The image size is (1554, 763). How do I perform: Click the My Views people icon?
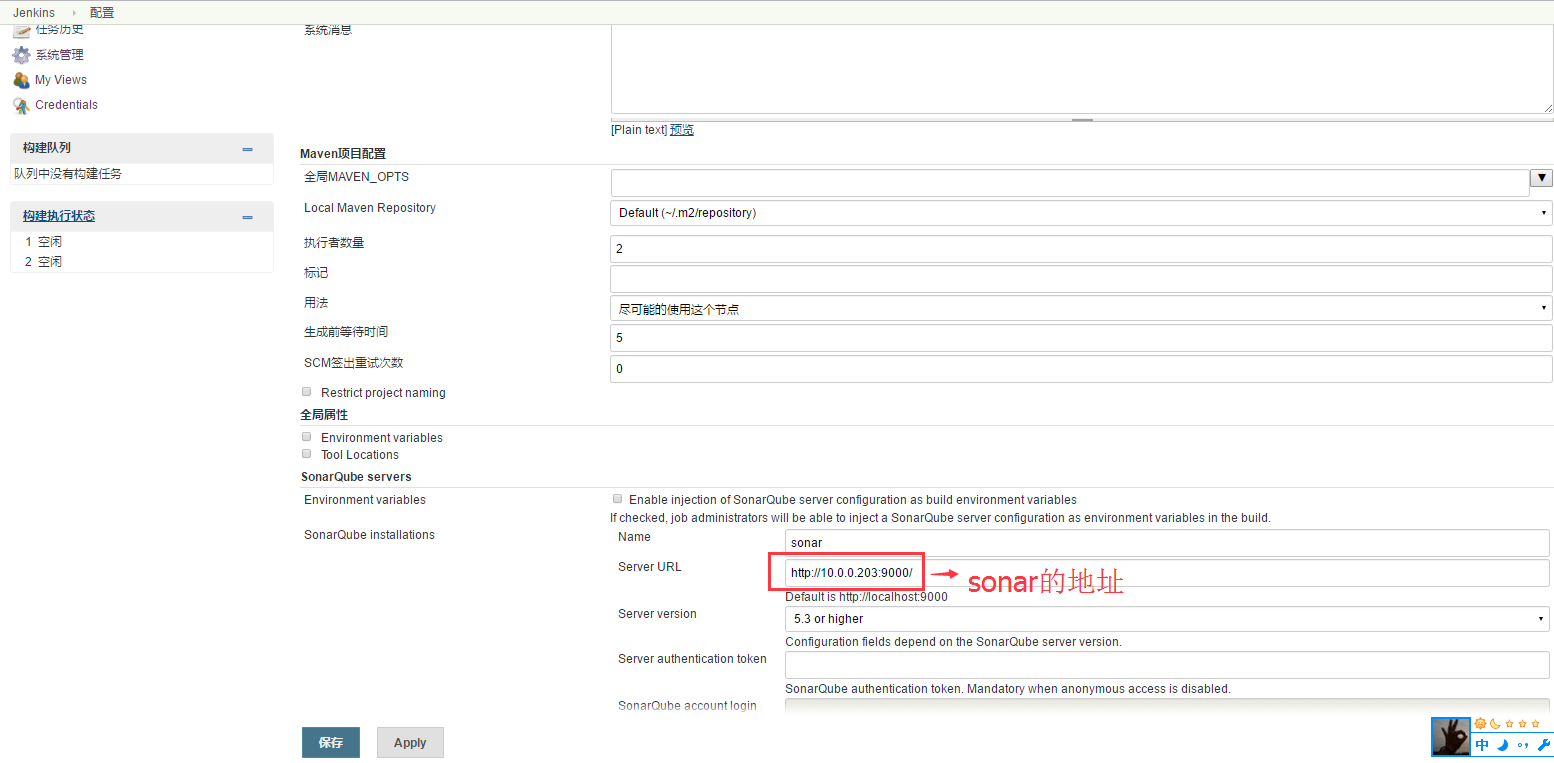(21, 80)
